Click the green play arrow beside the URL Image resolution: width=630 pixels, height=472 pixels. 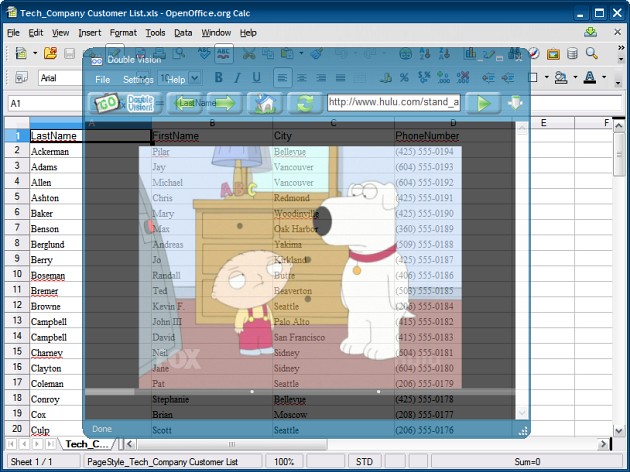[484, 104]
